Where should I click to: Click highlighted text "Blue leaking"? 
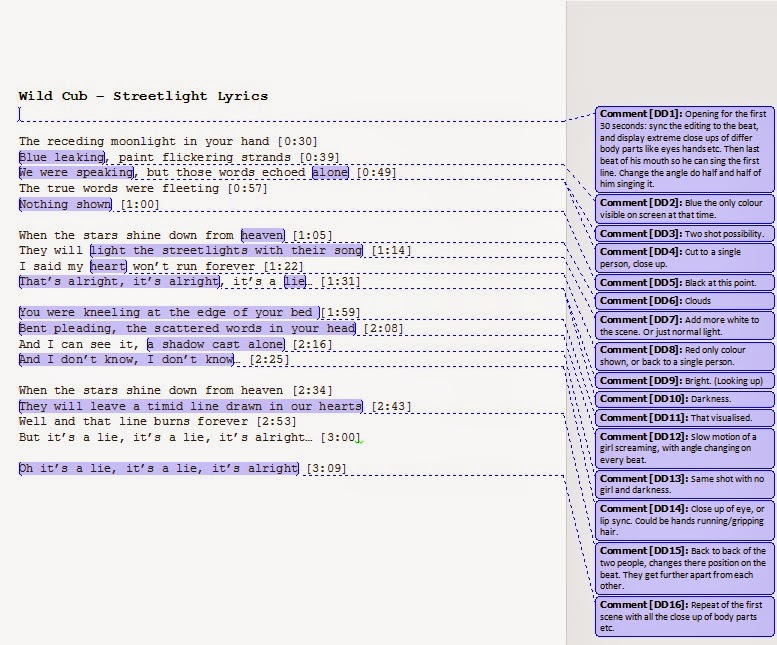coord(61,158)
